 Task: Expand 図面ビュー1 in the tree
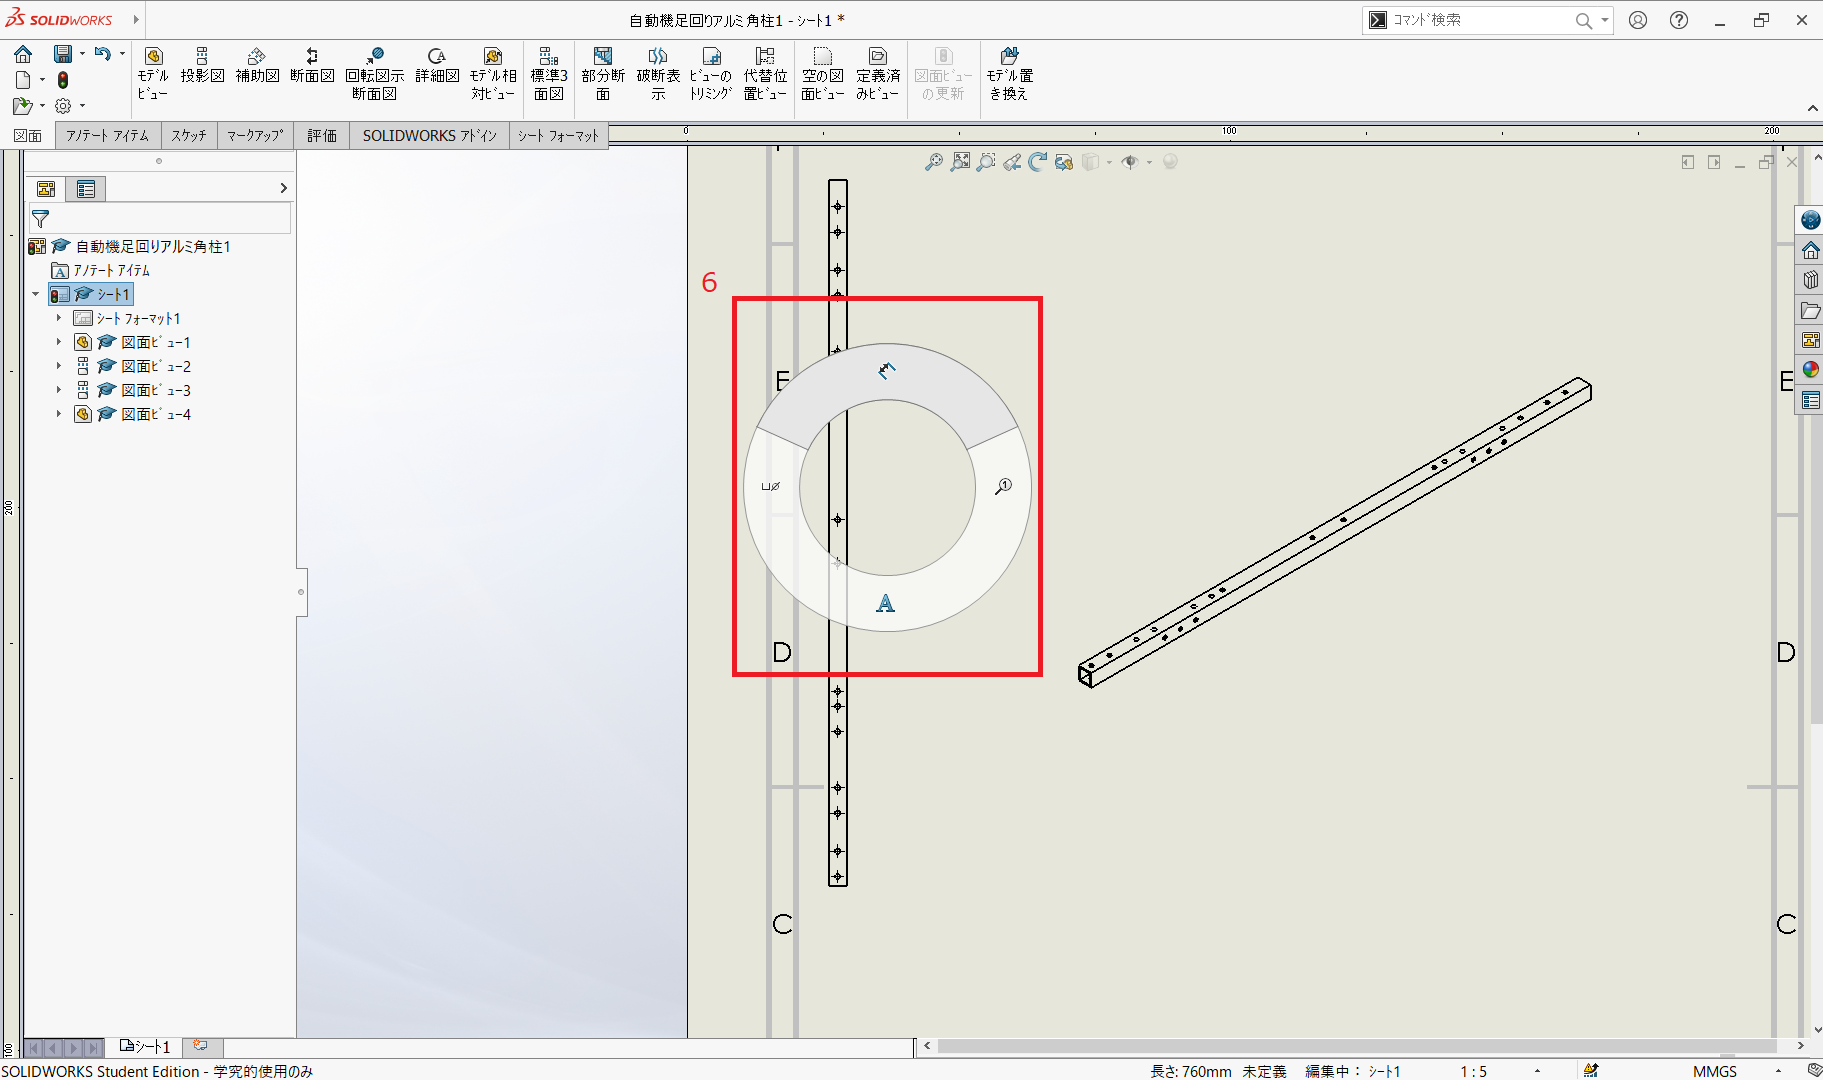coord(59,342)
